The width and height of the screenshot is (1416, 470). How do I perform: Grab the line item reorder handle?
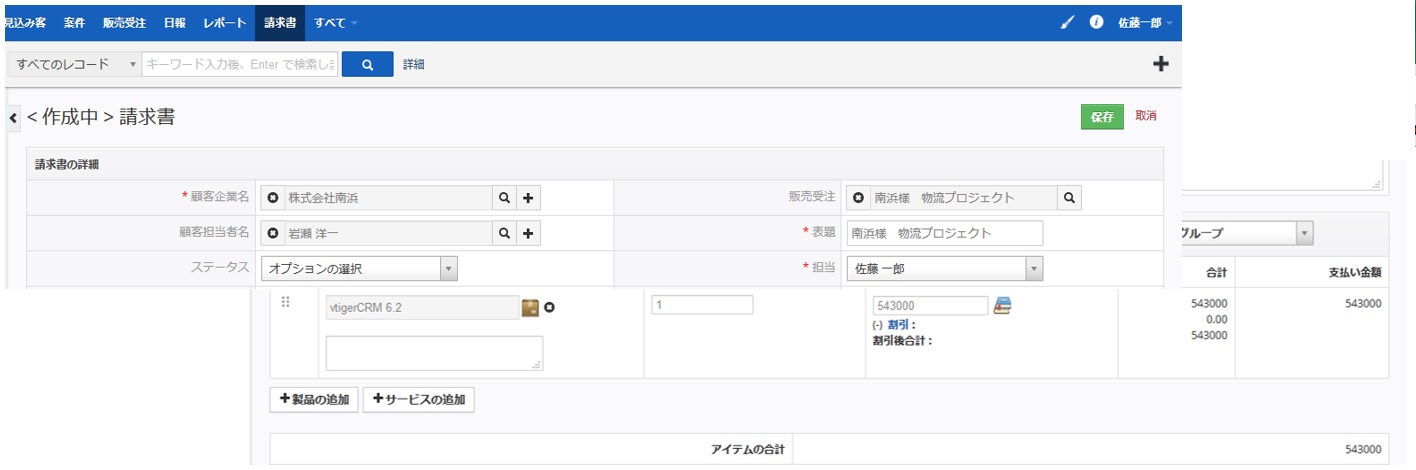[x=285, y=303]
